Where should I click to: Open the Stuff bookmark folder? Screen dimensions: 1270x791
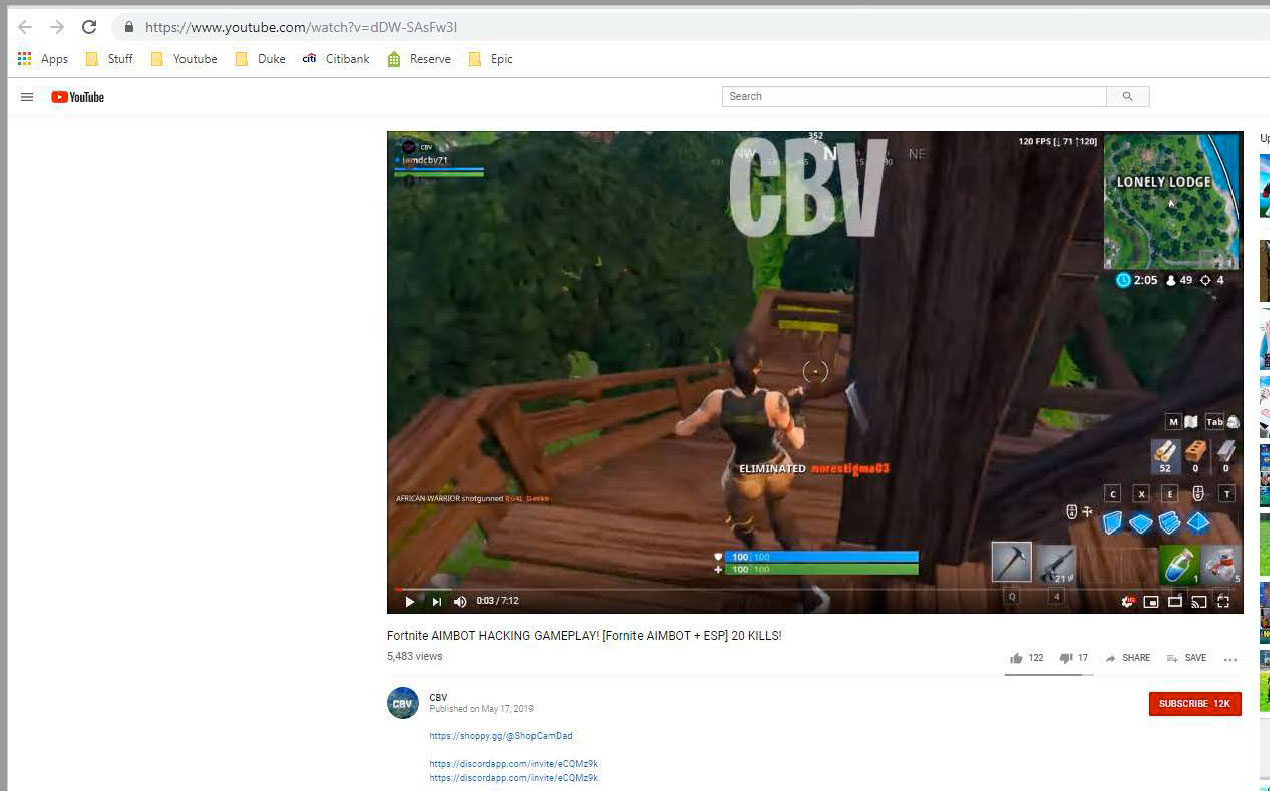[x=109, y=59]
